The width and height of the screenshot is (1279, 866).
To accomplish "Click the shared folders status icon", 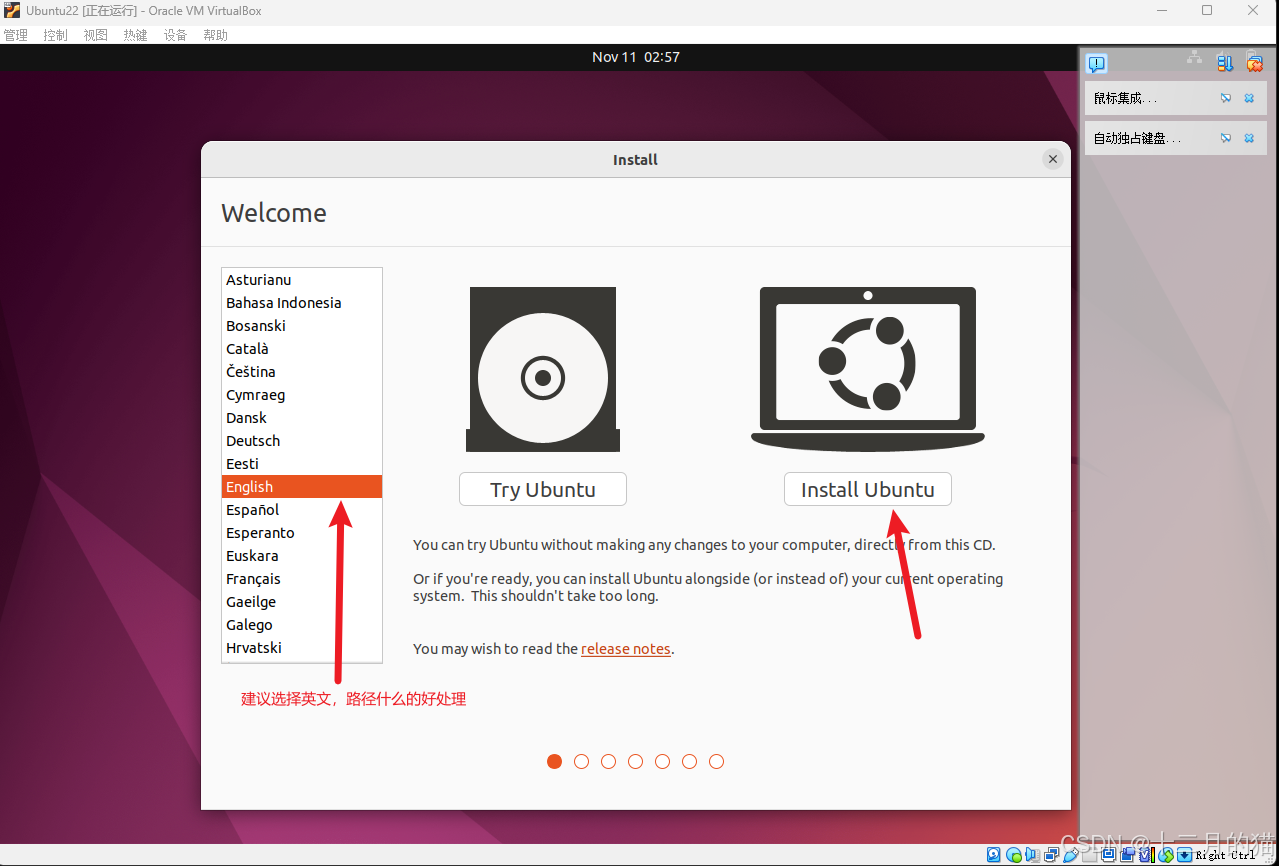I will click(x=1090, y=855).
